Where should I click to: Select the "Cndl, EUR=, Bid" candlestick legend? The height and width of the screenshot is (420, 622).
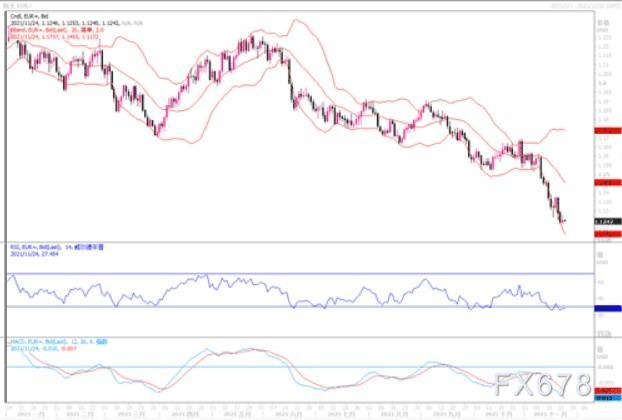click(29, 16)
